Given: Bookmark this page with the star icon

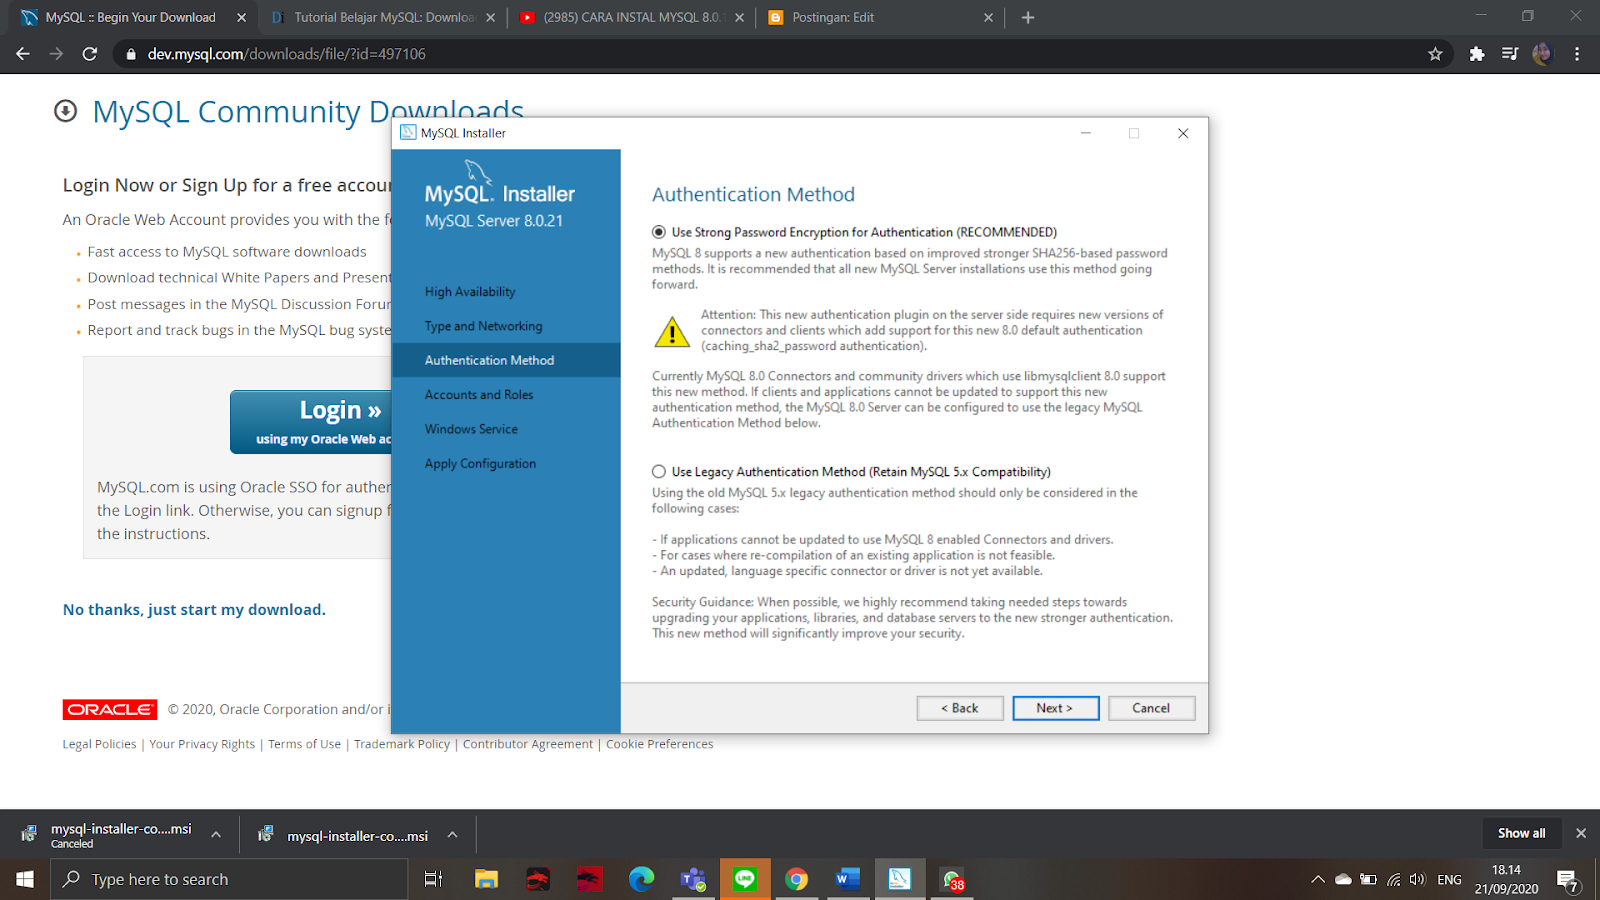Looking at the screenshot, I should click(1435, 54).
